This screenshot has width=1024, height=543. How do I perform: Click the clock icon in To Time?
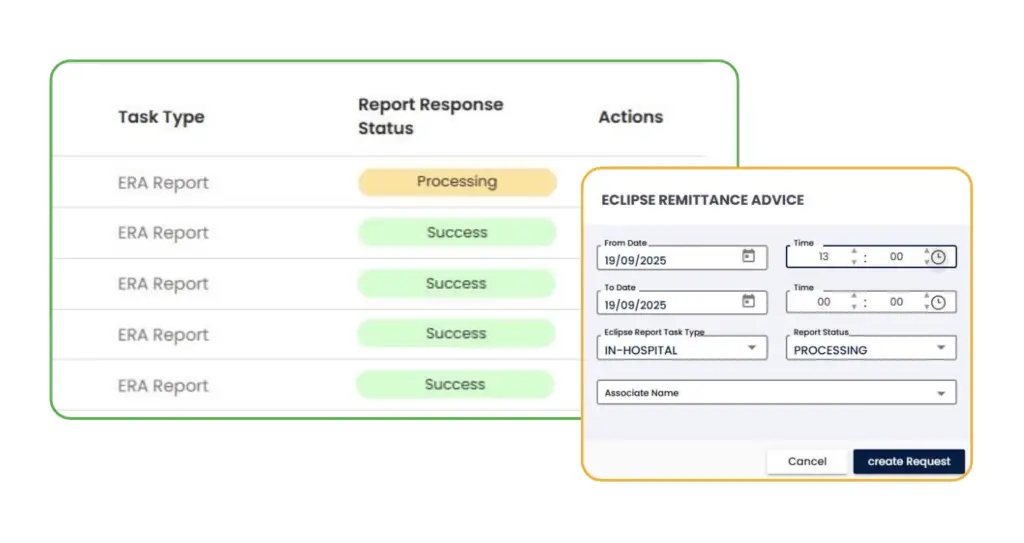click(x=938, y=303)
